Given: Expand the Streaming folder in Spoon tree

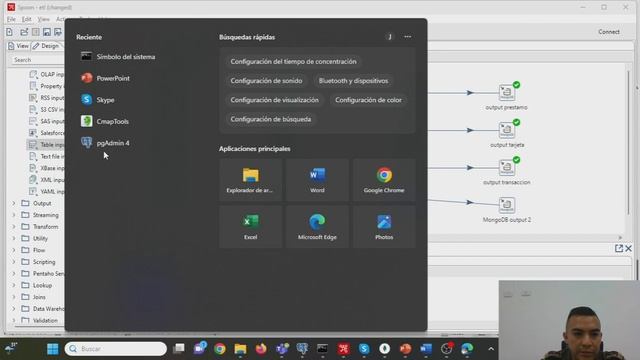Looking at the screenshot, I should coord(13,215).
